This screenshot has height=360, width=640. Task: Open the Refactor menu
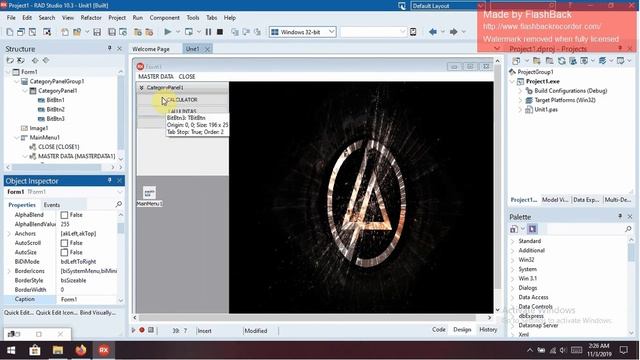[x=91, y=18]
